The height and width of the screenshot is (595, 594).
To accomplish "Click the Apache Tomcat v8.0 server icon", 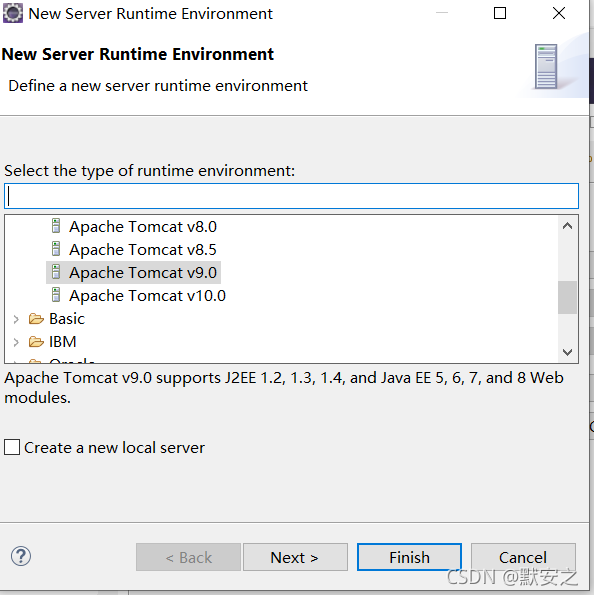I will point(56,226).
